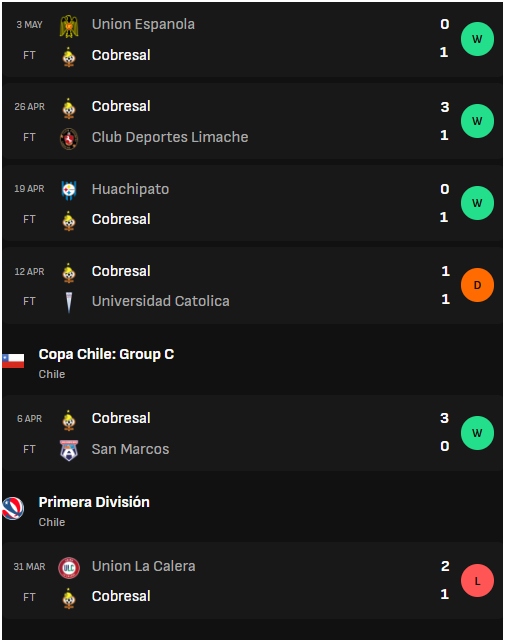Screen dimensions: 505x642
Task: Click red L badge for La Calera match
Action: pyautogui.click(x=477, y=581)
